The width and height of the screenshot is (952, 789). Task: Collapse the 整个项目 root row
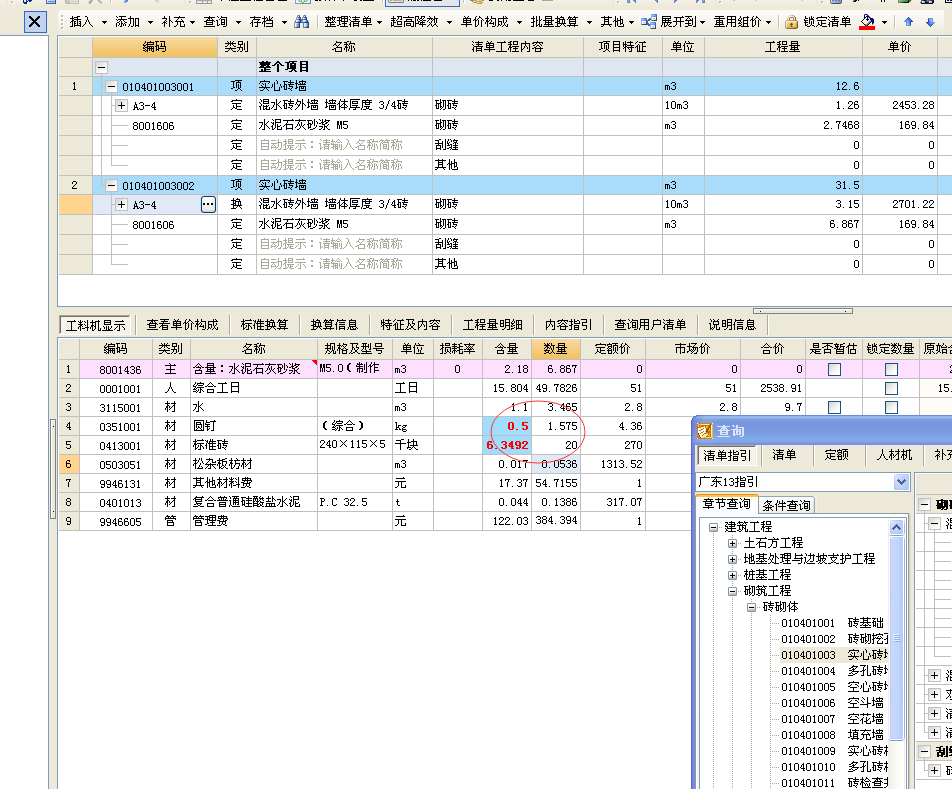pos(101,67)
